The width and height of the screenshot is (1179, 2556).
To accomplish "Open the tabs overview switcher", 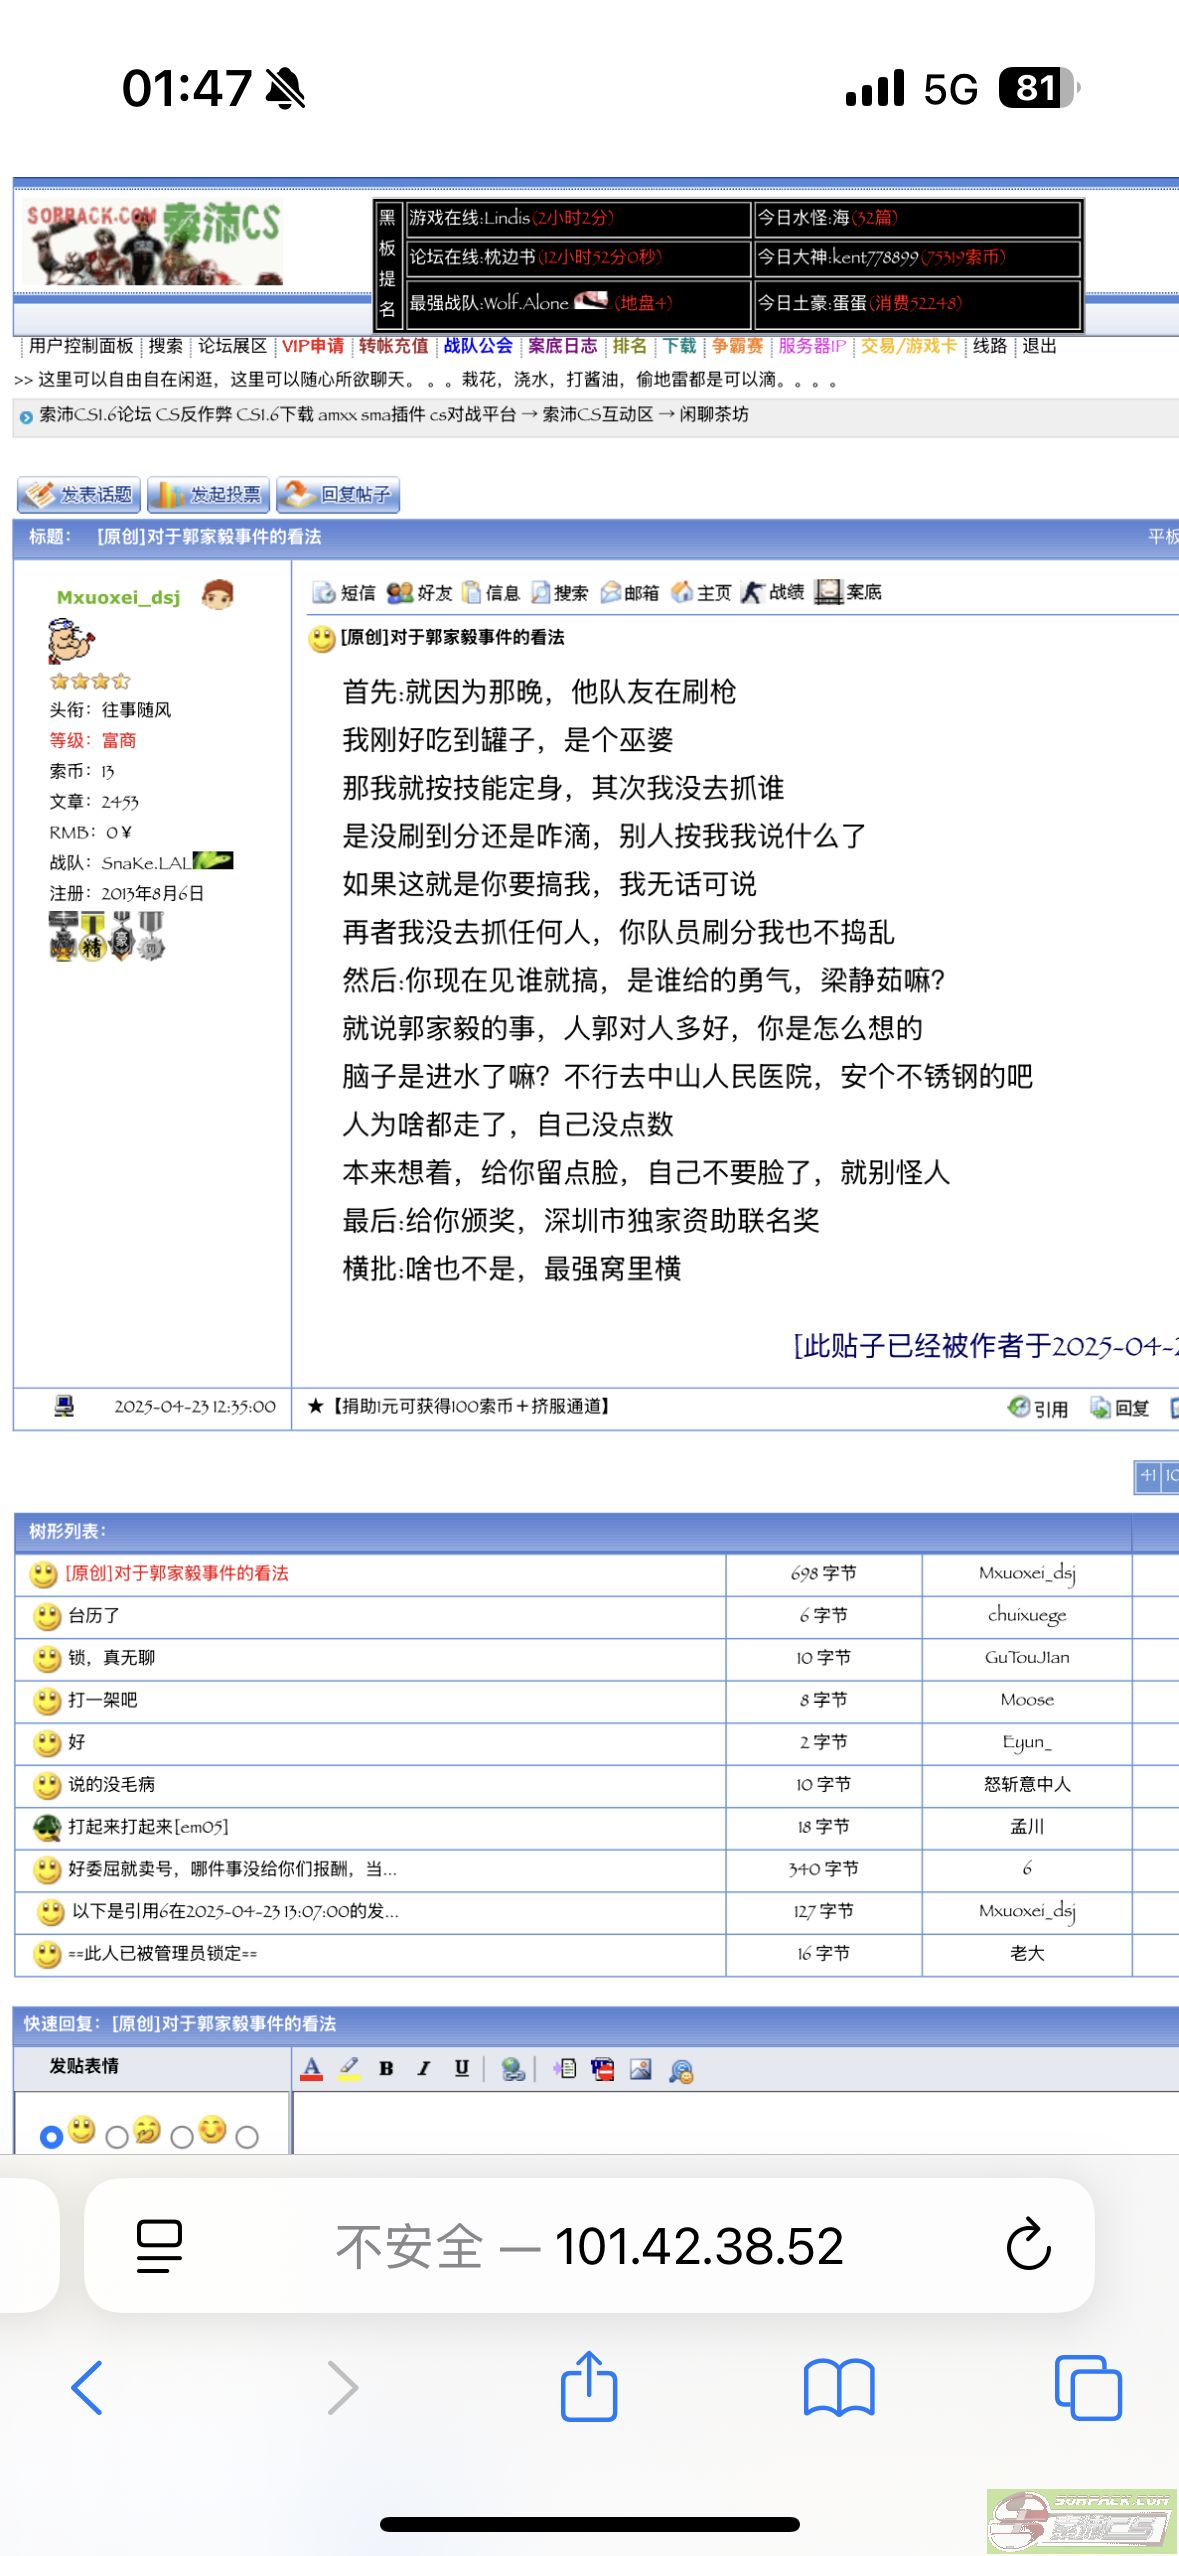I will coord(1088,2387).
